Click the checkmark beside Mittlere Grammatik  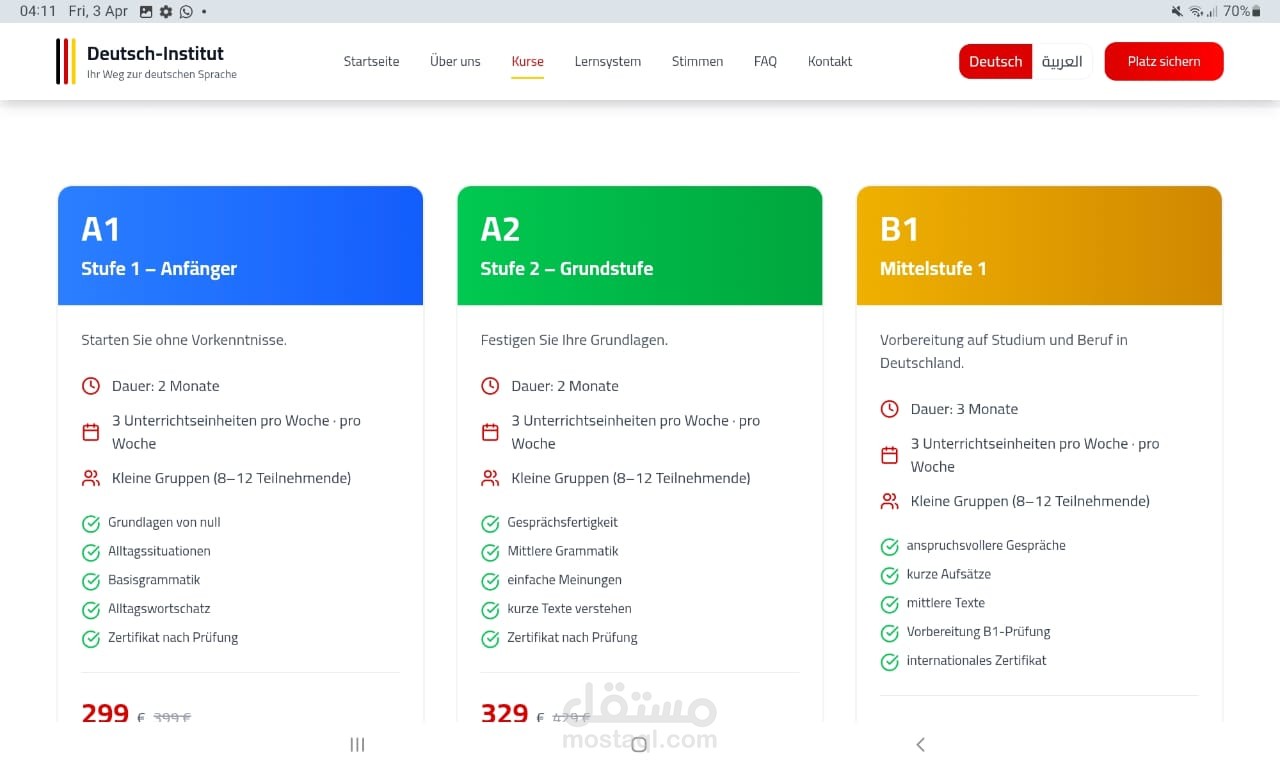tap(490, 552)
